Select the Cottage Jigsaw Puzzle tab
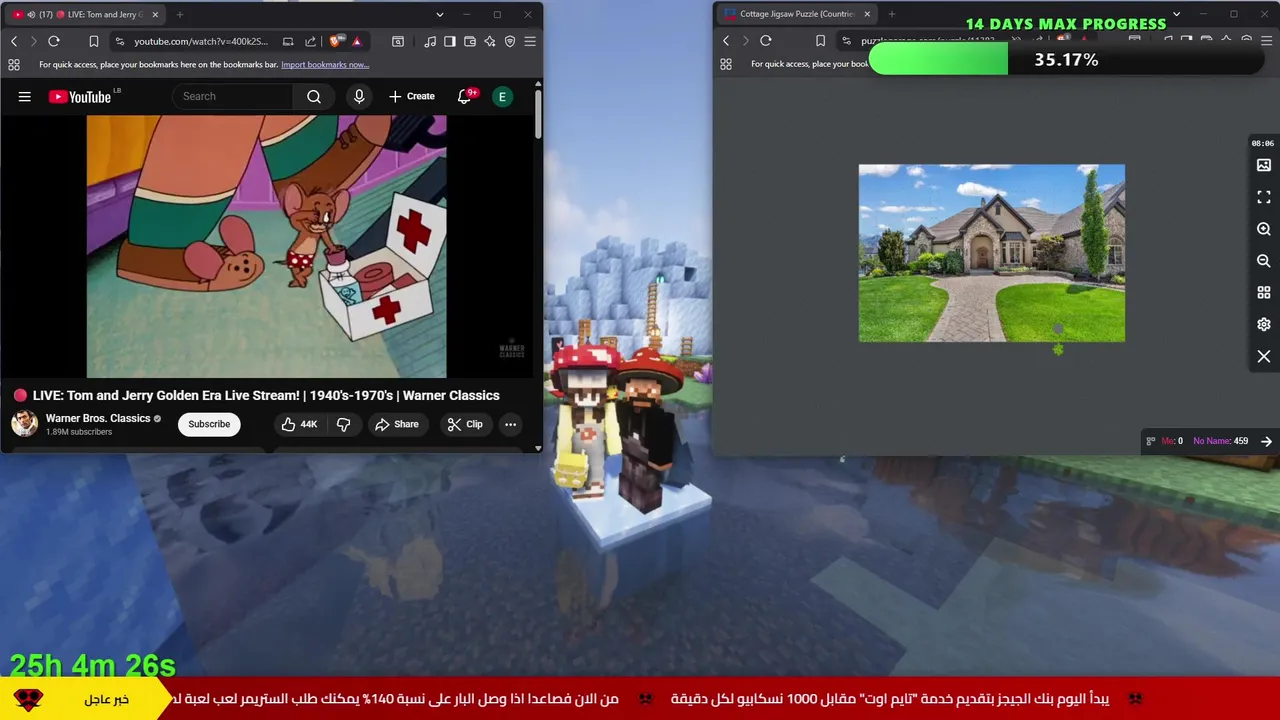This screenshot has height=720, width=1280. click(797, 14)
